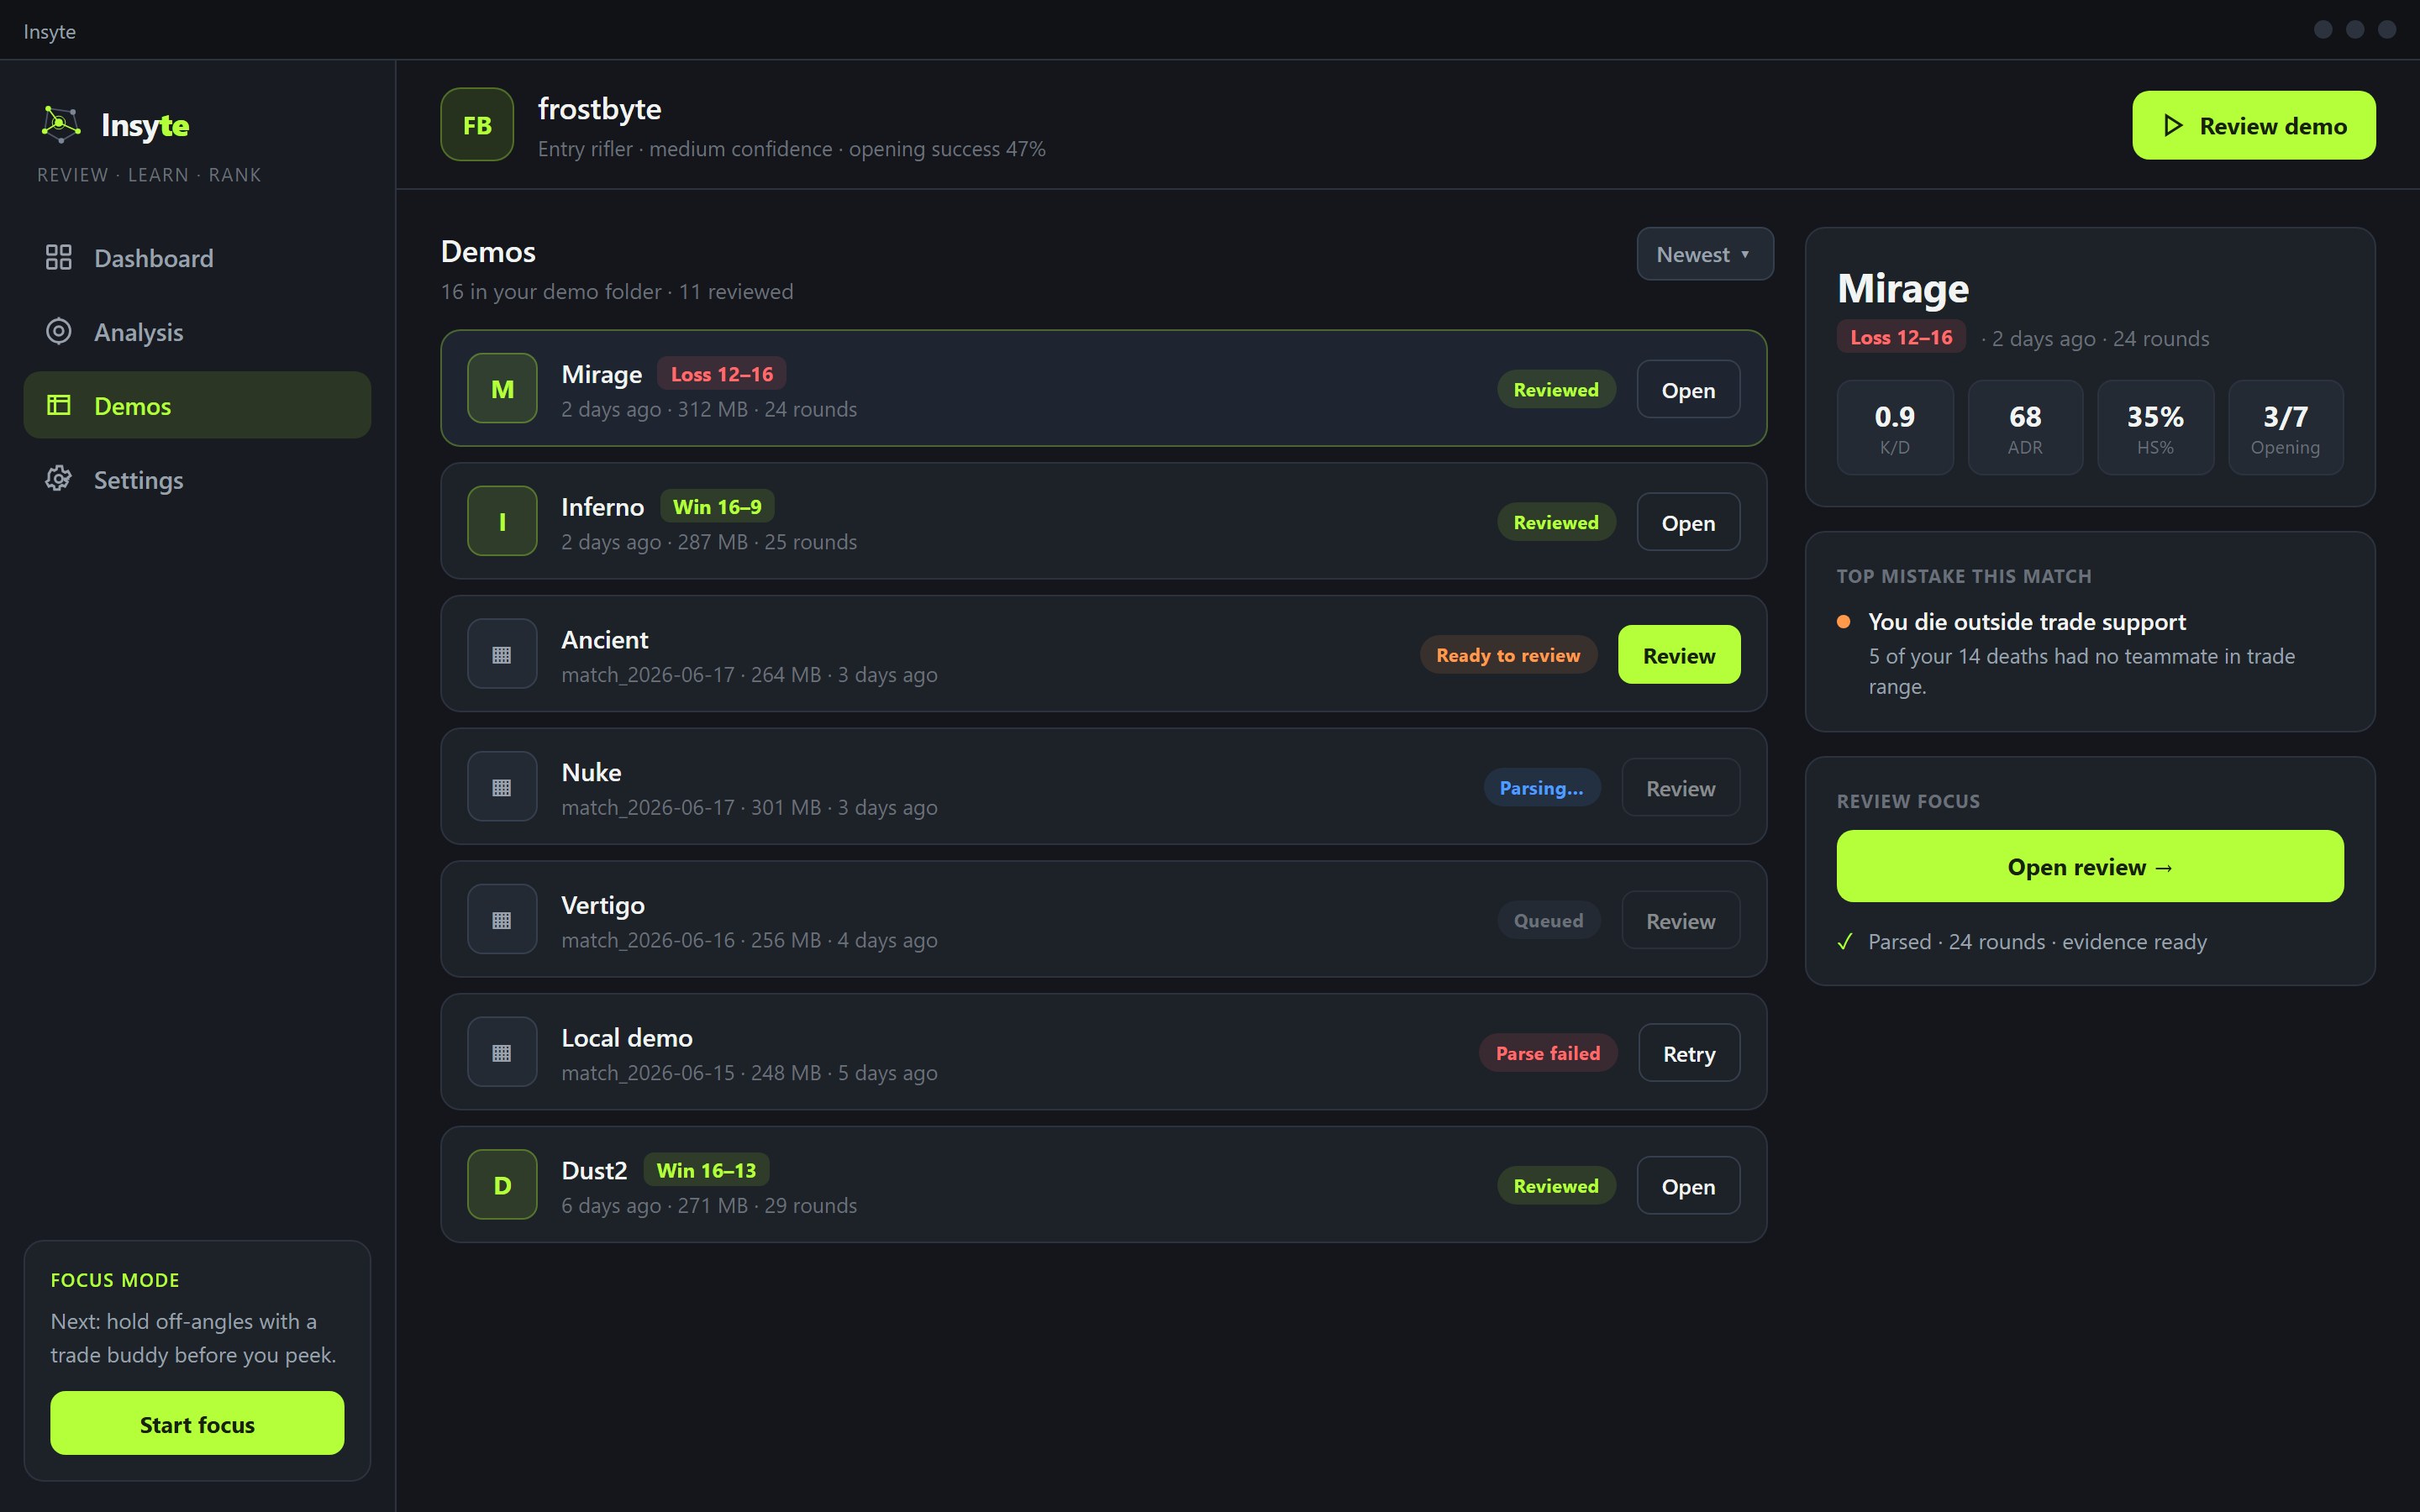Click the Open review arrow button
This screenshot has width=2420, height=1512.
[2090, 866]
